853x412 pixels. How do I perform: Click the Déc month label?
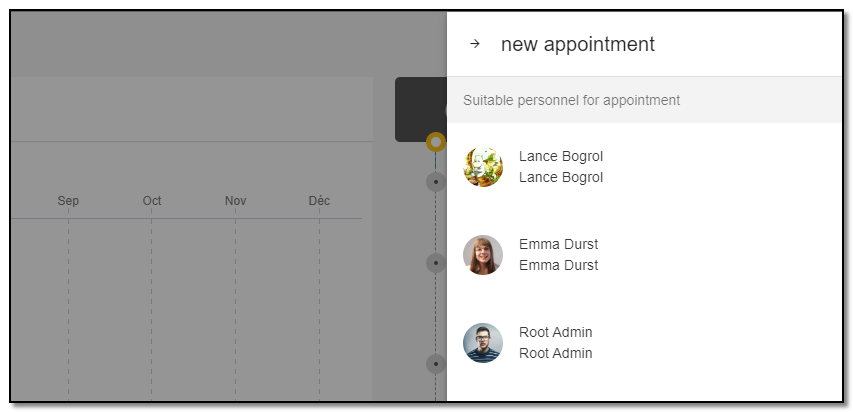[319, 201]
